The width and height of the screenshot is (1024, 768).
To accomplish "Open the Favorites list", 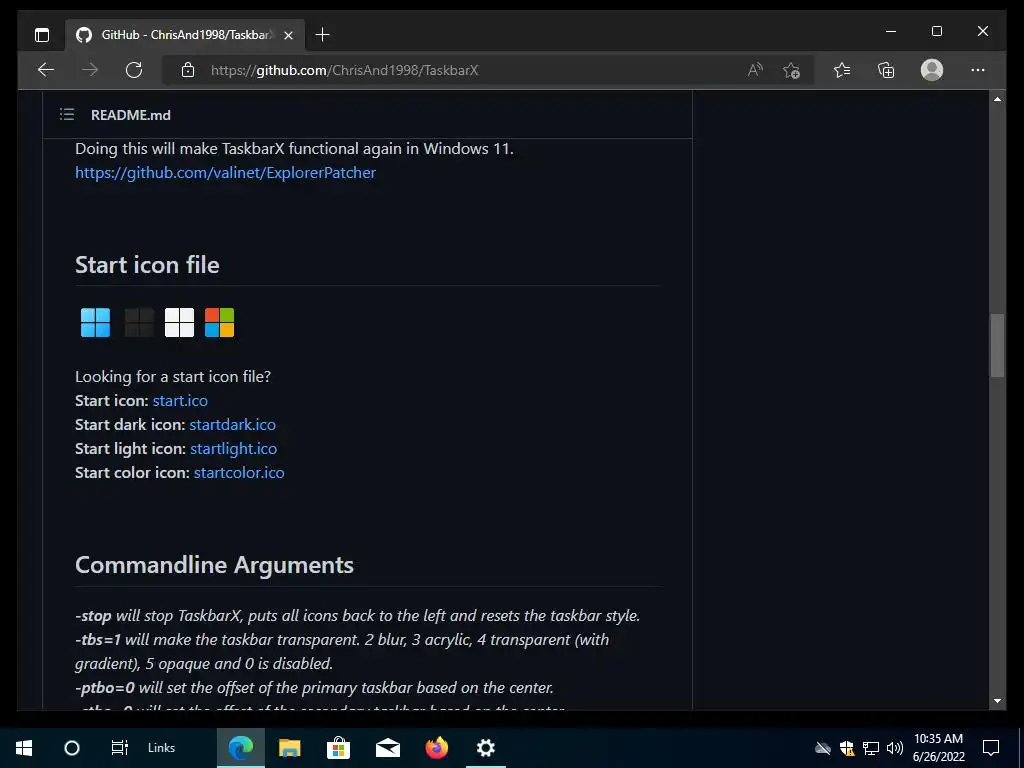I will point(842,70).
